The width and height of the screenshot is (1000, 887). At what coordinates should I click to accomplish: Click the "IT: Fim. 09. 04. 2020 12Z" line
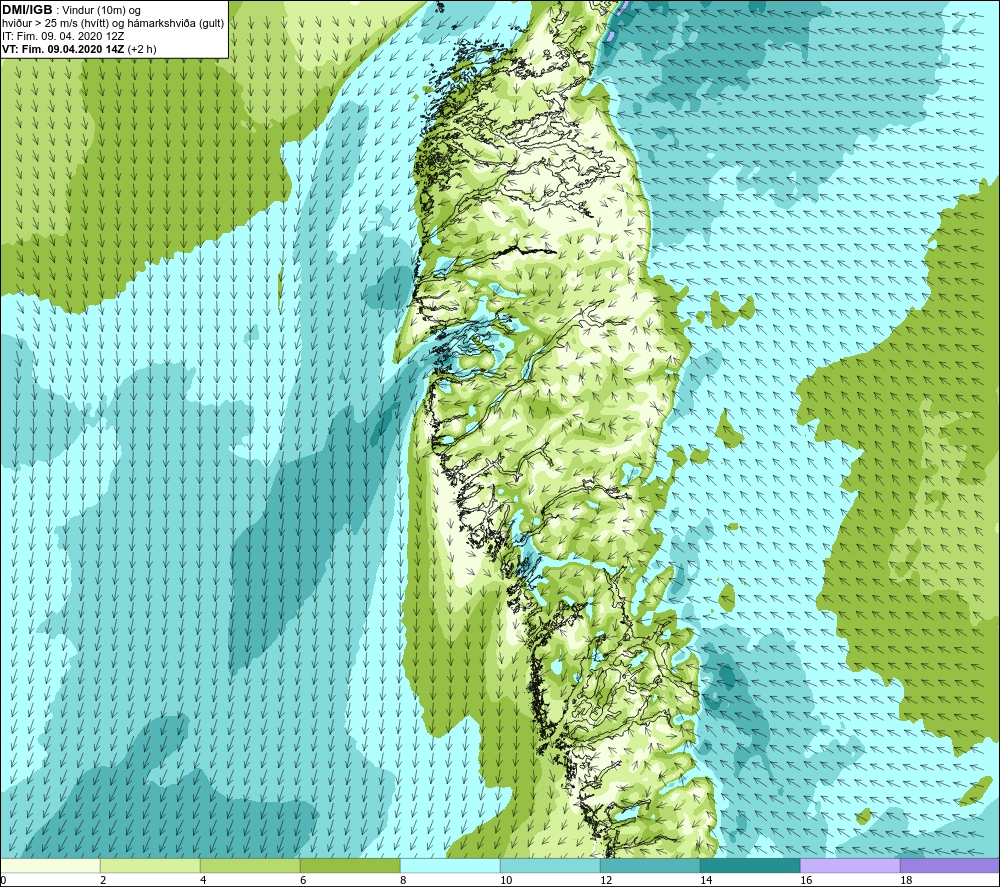click(63, 36)
